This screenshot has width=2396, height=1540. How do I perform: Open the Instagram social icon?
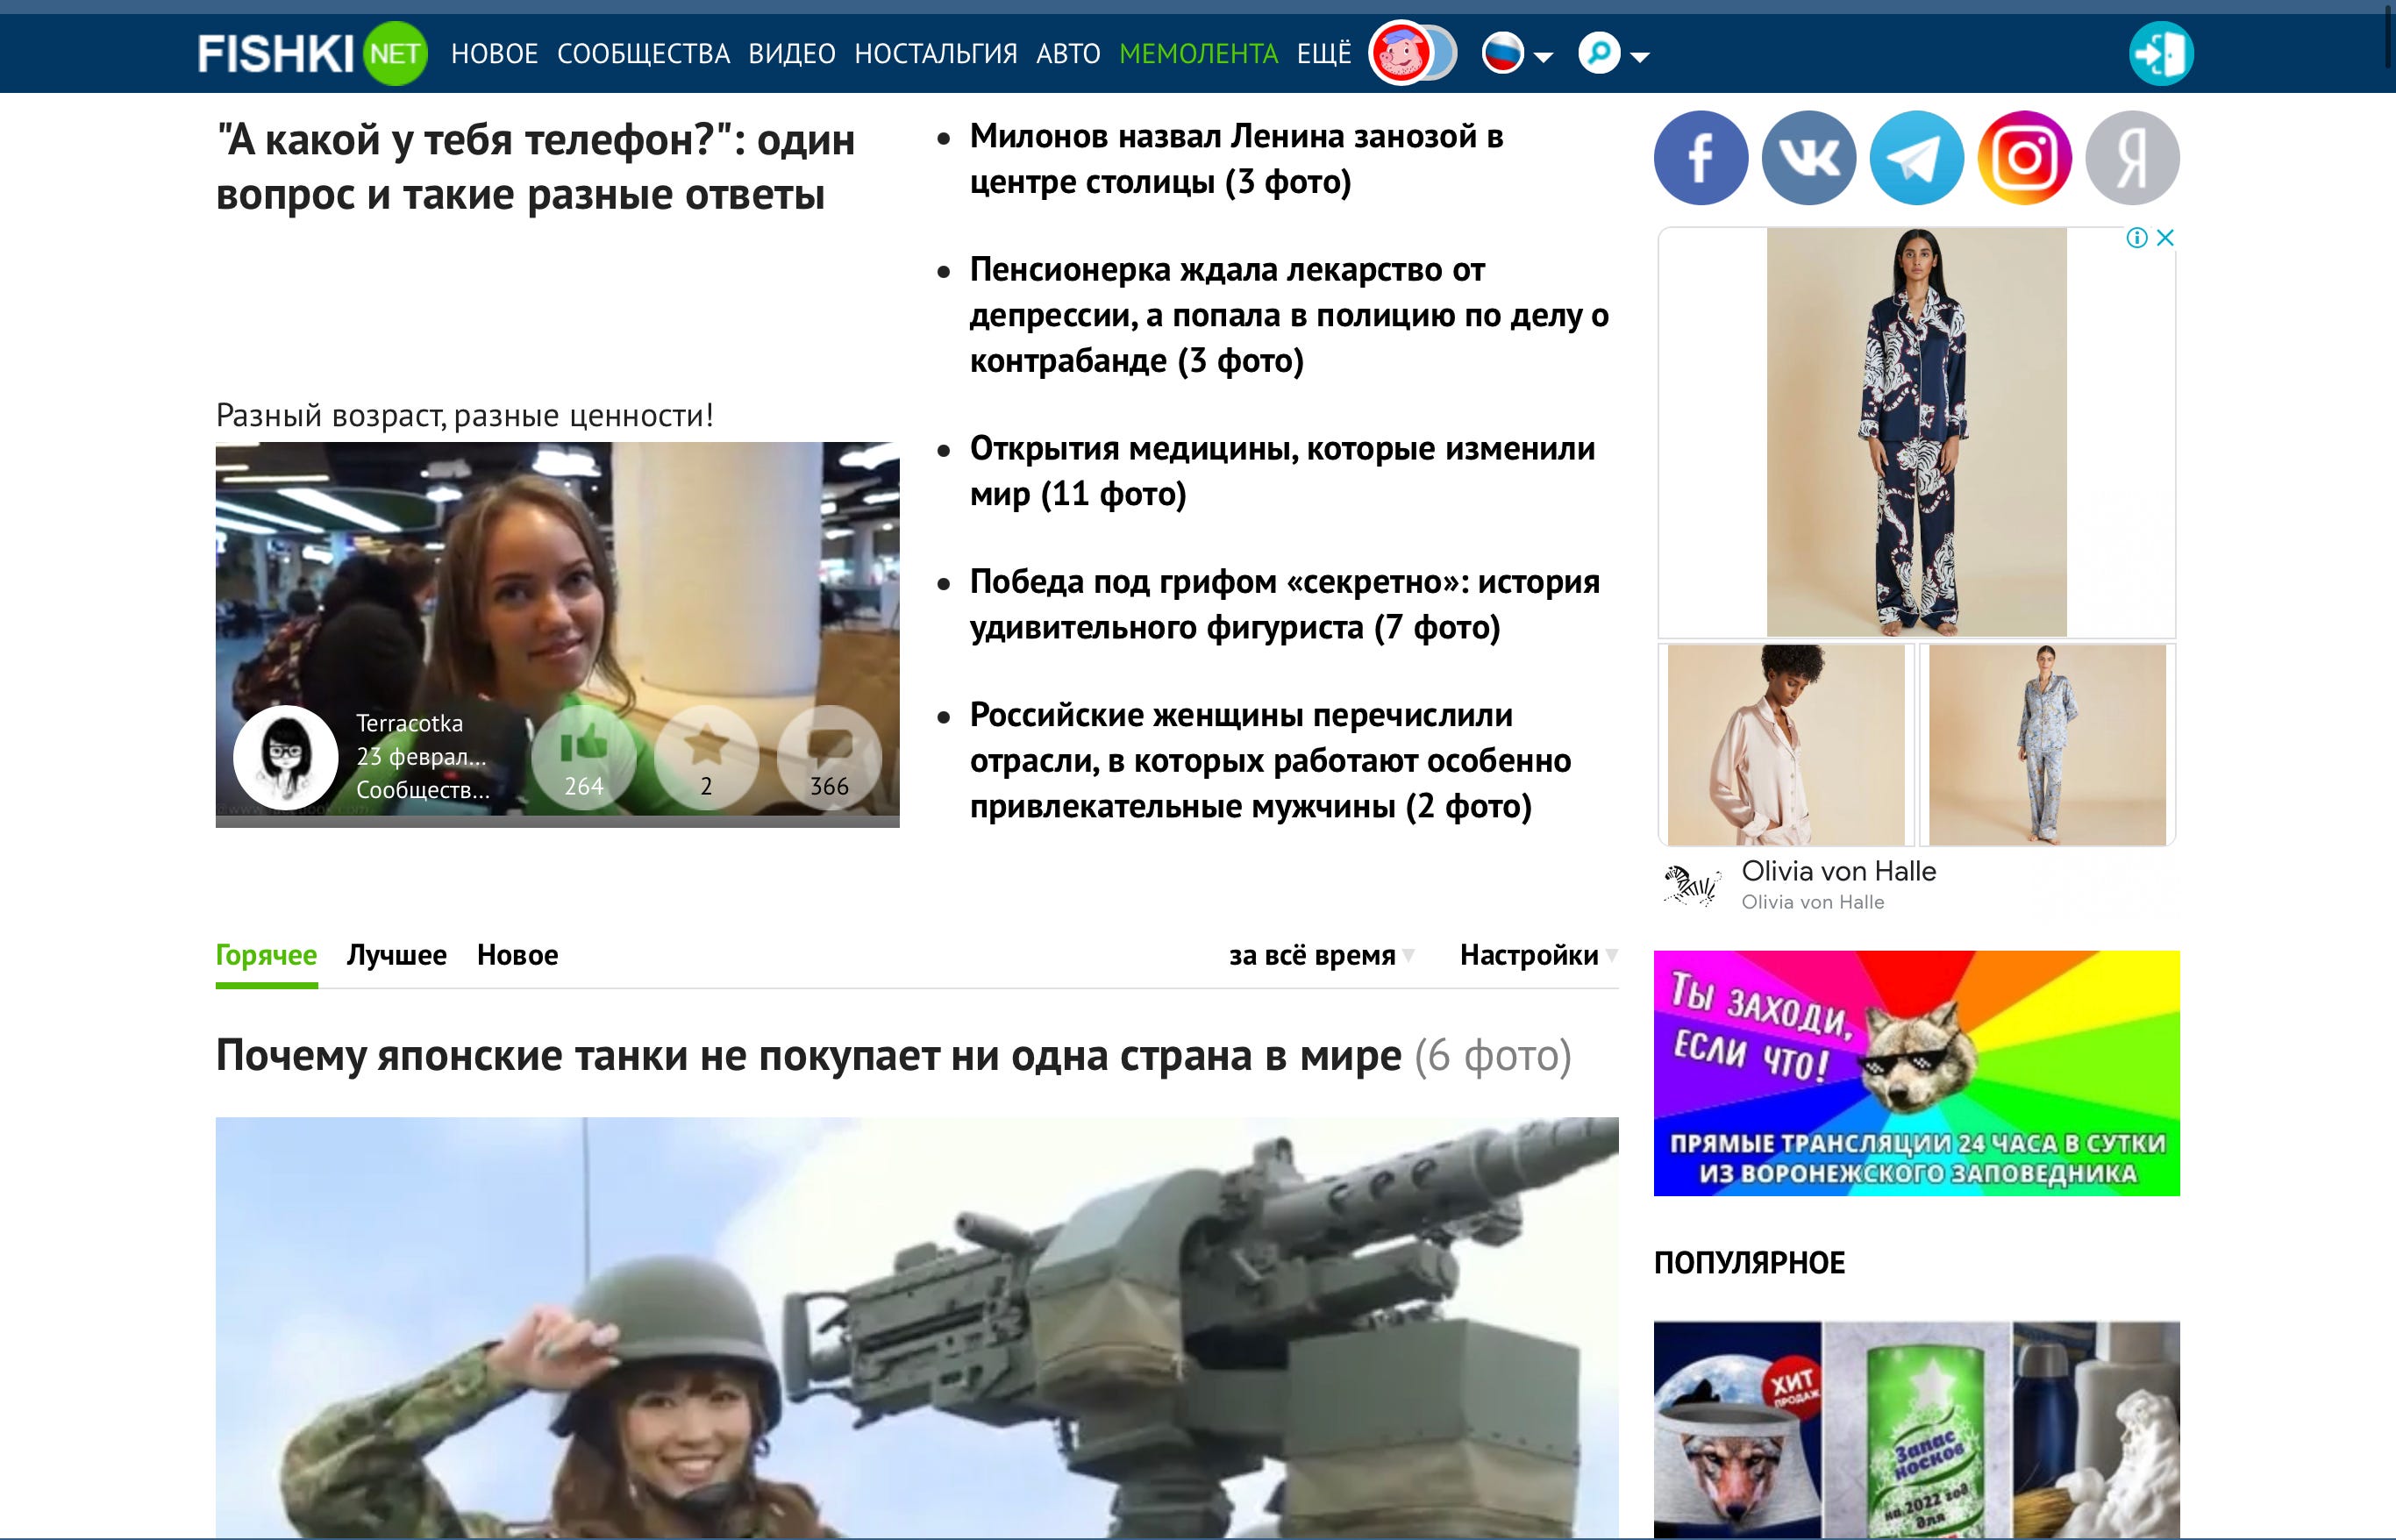(x=2025, y=158)
